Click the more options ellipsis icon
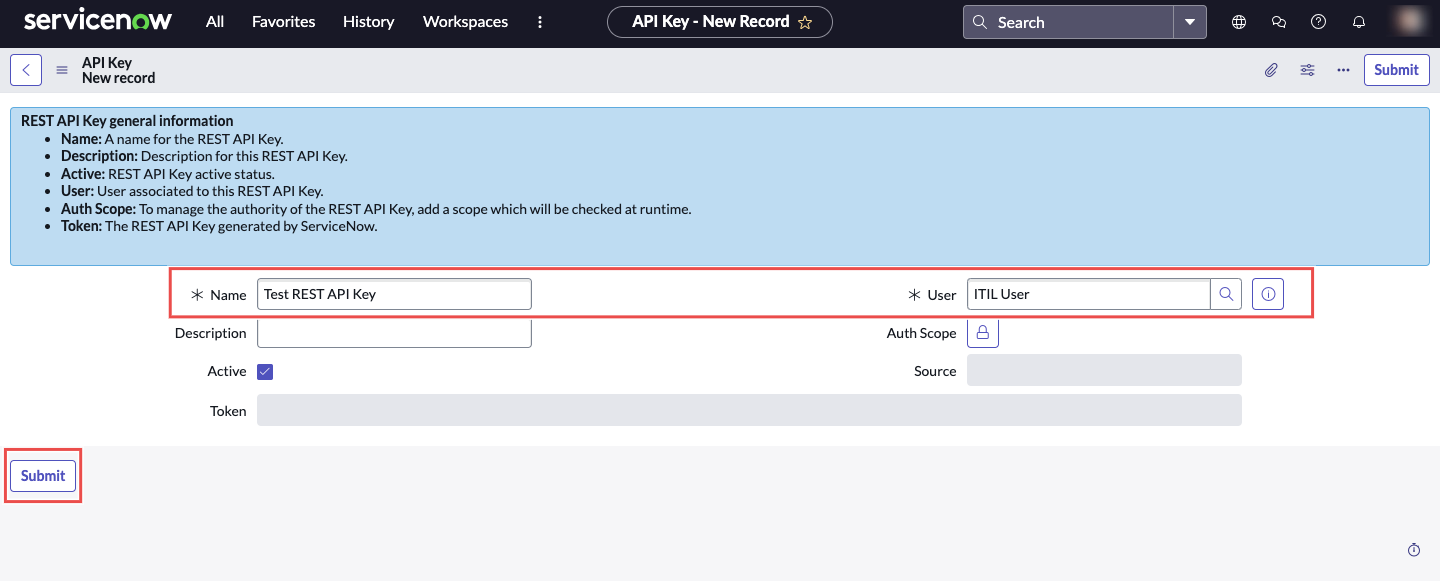 point(1343,69)
